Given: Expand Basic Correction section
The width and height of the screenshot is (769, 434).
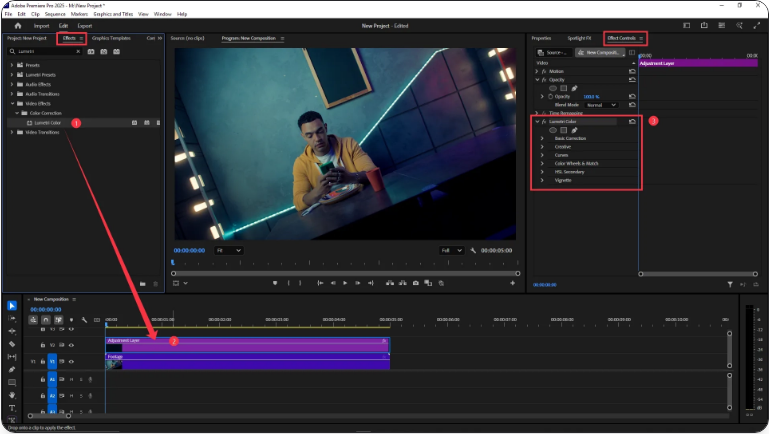Looking at the screenshot, I should point(542,138).
